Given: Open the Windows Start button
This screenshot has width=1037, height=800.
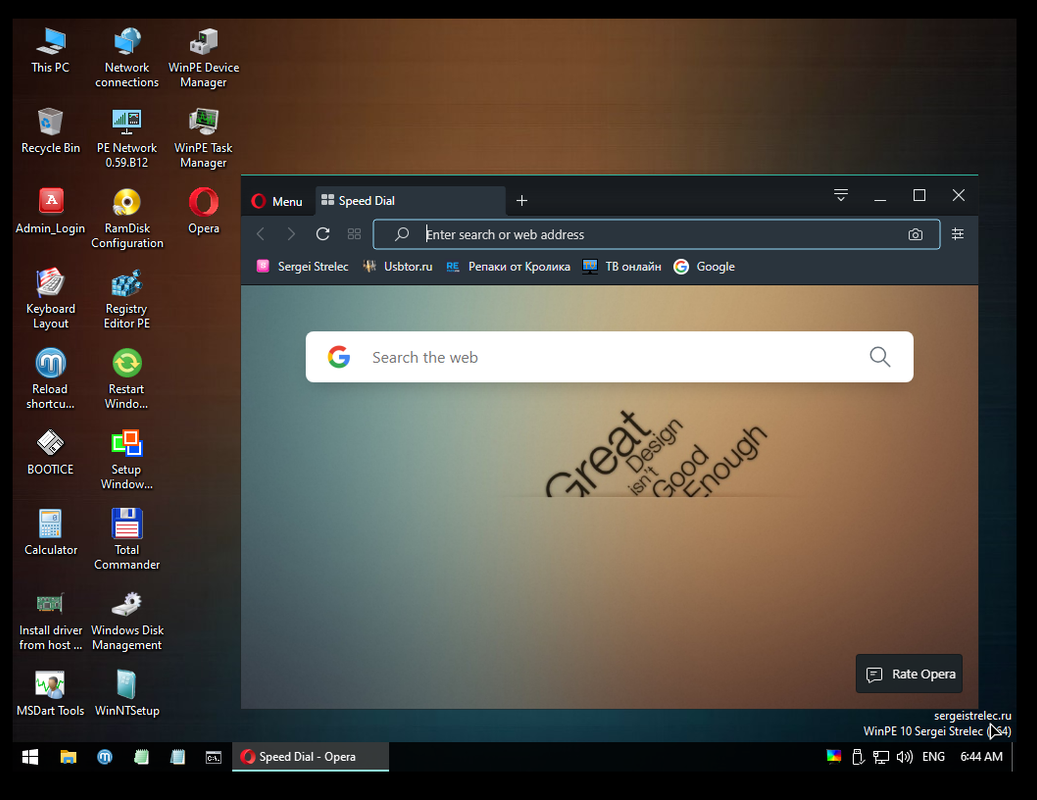Looking at the screenshot, I should click(x=30, y=757).
